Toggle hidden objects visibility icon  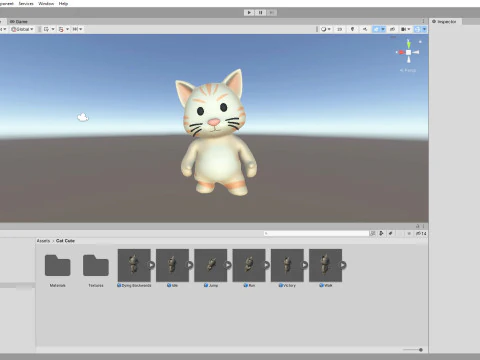(392, 29)
